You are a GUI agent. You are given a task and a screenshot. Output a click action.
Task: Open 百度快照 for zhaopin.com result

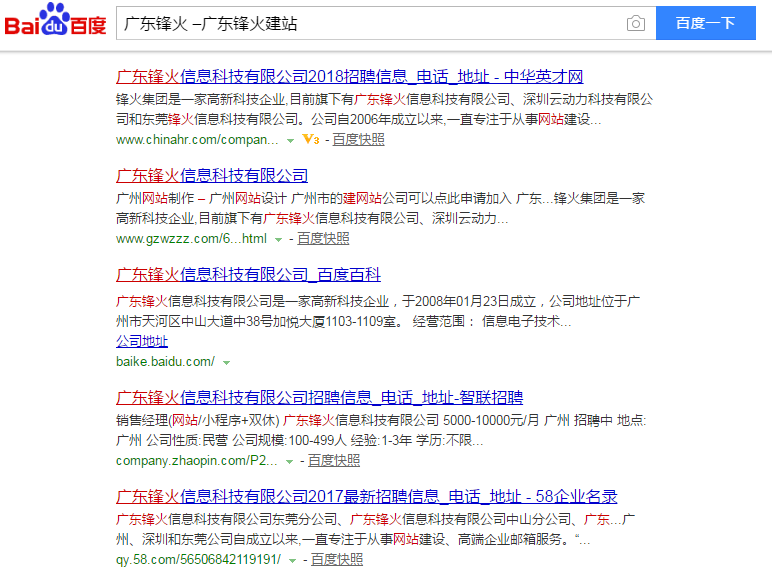[334, 460]
